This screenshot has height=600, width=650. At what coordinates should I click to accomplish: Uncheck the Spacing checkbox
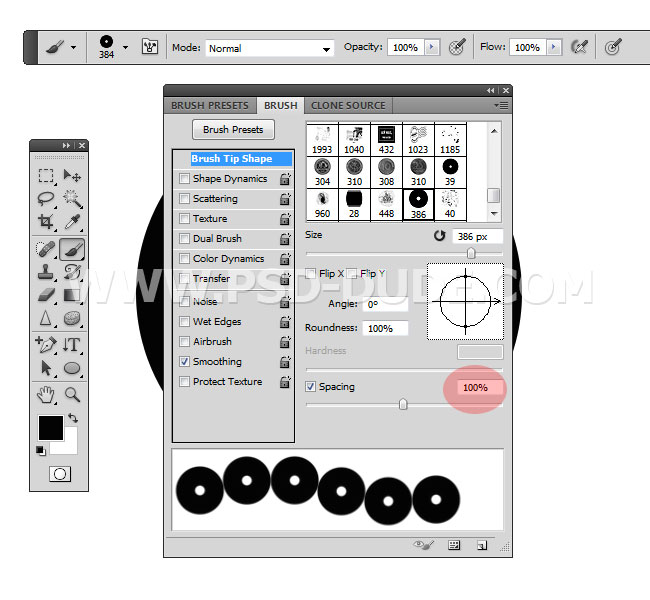[310, 386]
